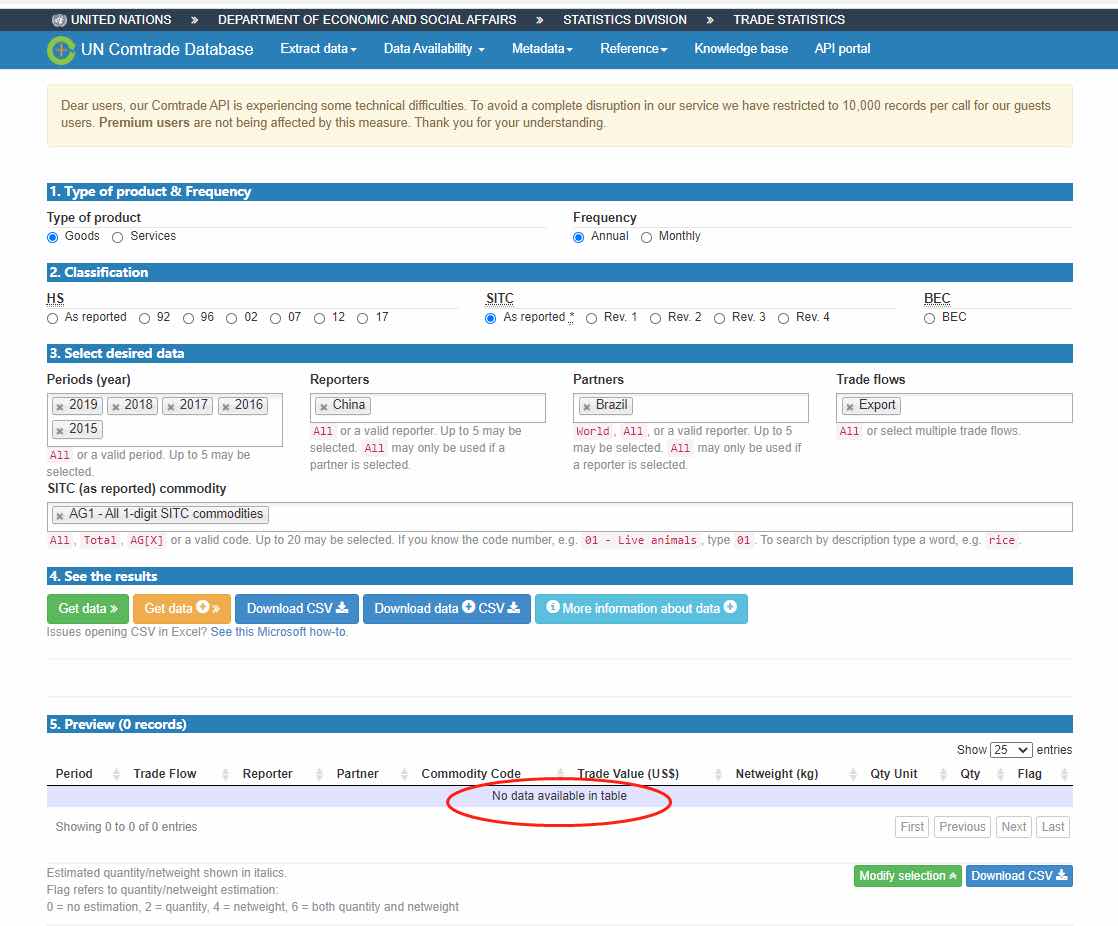Sort table by Period column
The width and height of the screenshot is (1118, 926).
pyautogui.click(x=86, y=773)
